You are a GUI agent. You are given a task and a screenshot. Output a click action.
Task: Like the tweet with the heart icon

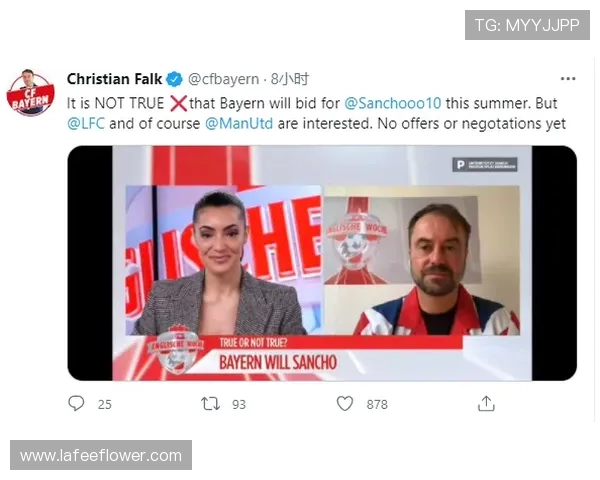tap(345, 404)
